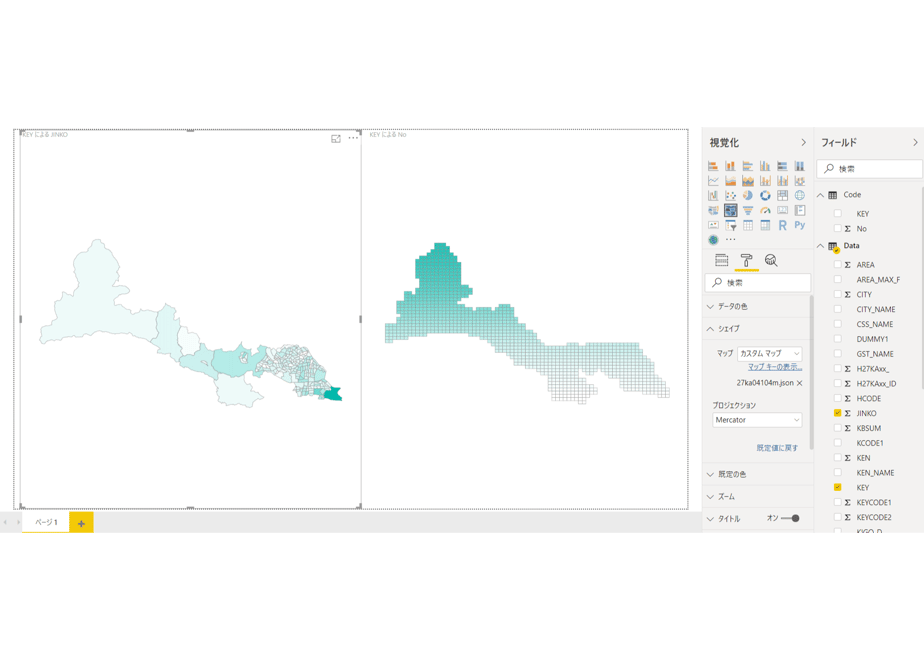
Task: Add a new page with plus tab
Action: [81, 523]
